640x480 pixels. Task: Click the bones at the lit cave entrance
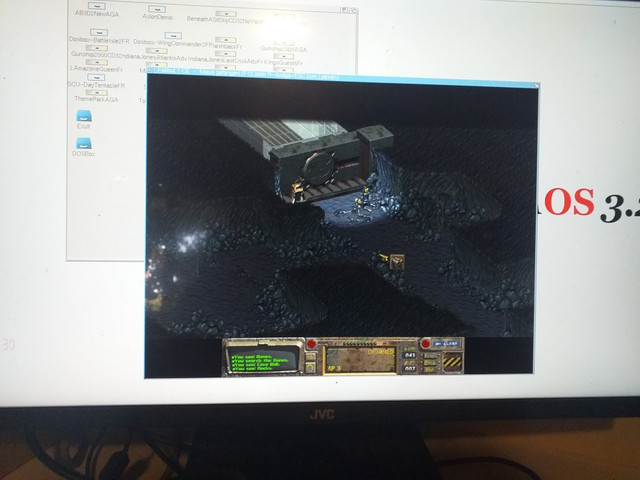click(x=353, y=214)
